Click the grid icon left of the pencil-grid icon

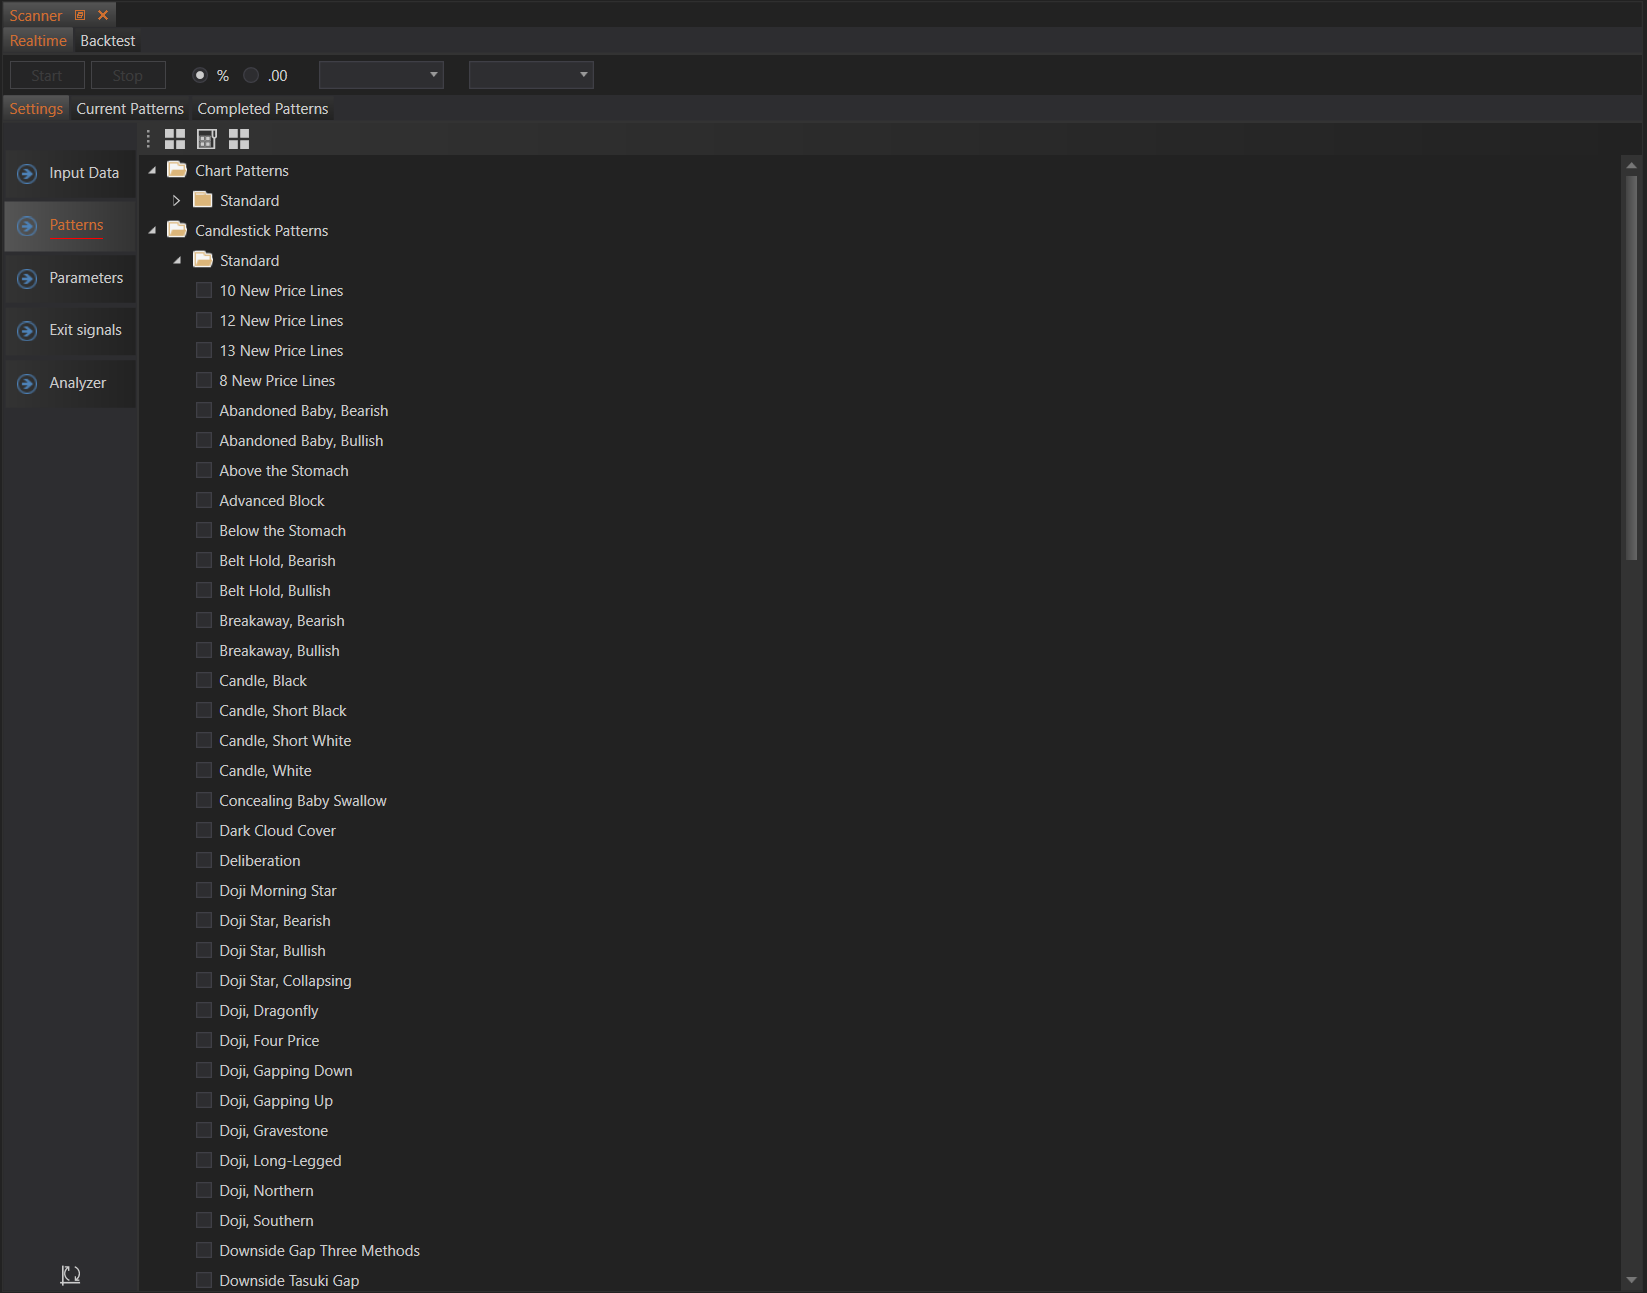(175, 139)
